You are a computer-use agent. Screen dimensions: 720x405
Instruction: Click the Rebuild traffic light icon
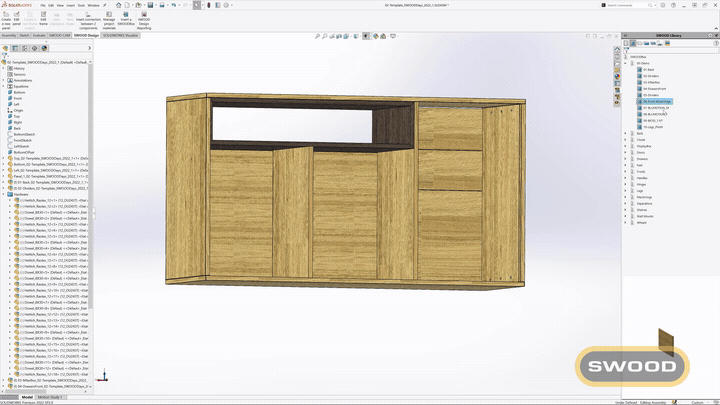point(208,5)
